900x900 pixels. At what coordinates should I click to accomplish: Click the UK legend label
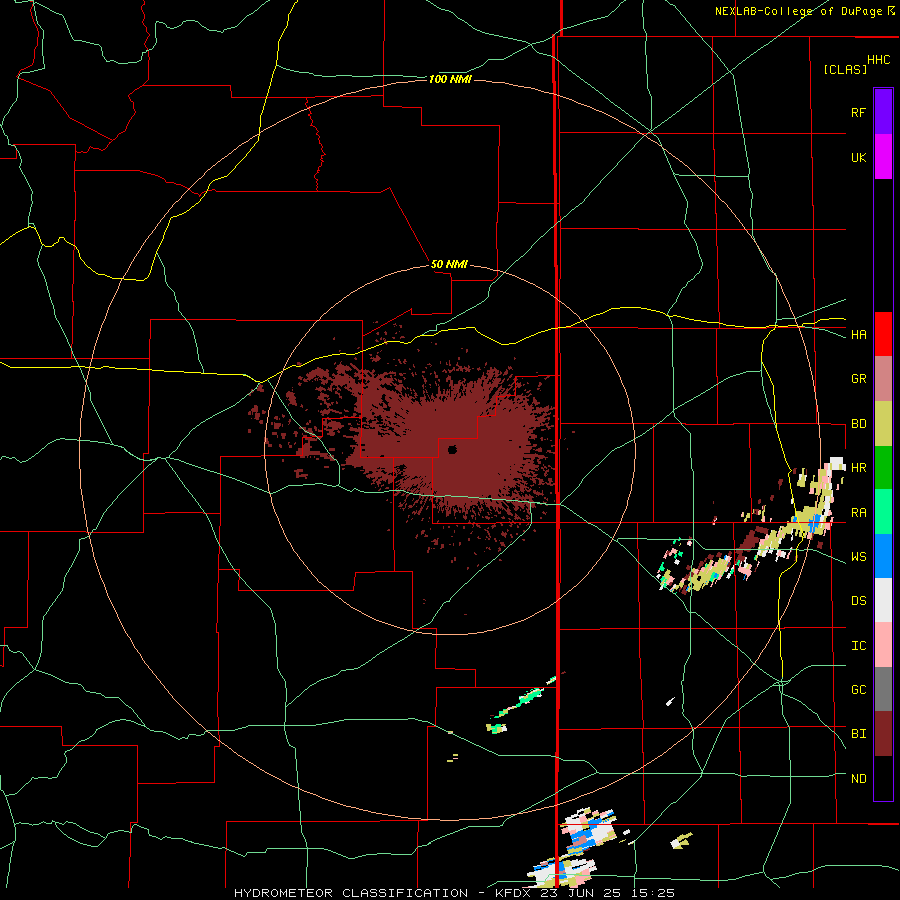coord(858,157)
